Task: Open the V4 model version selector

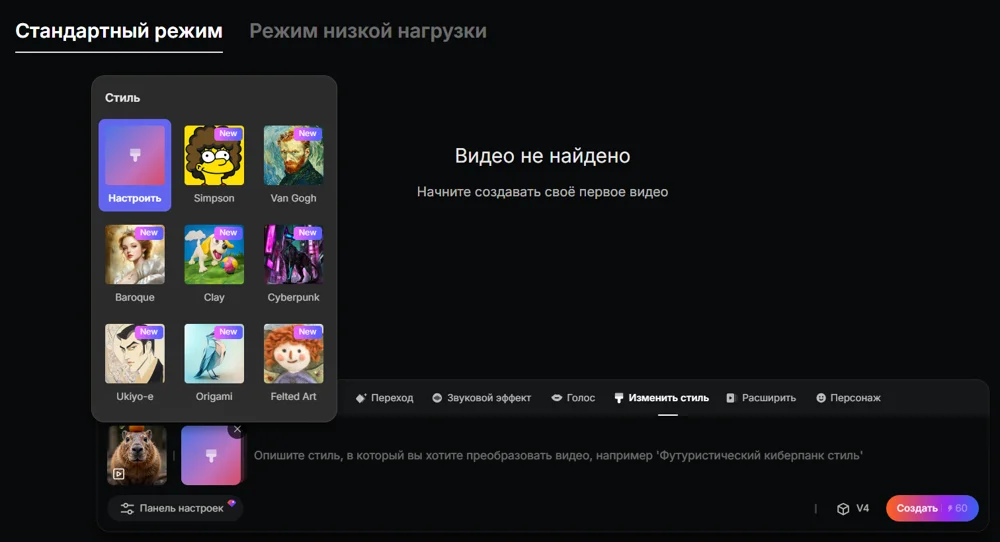Action: tap(853, 508)
